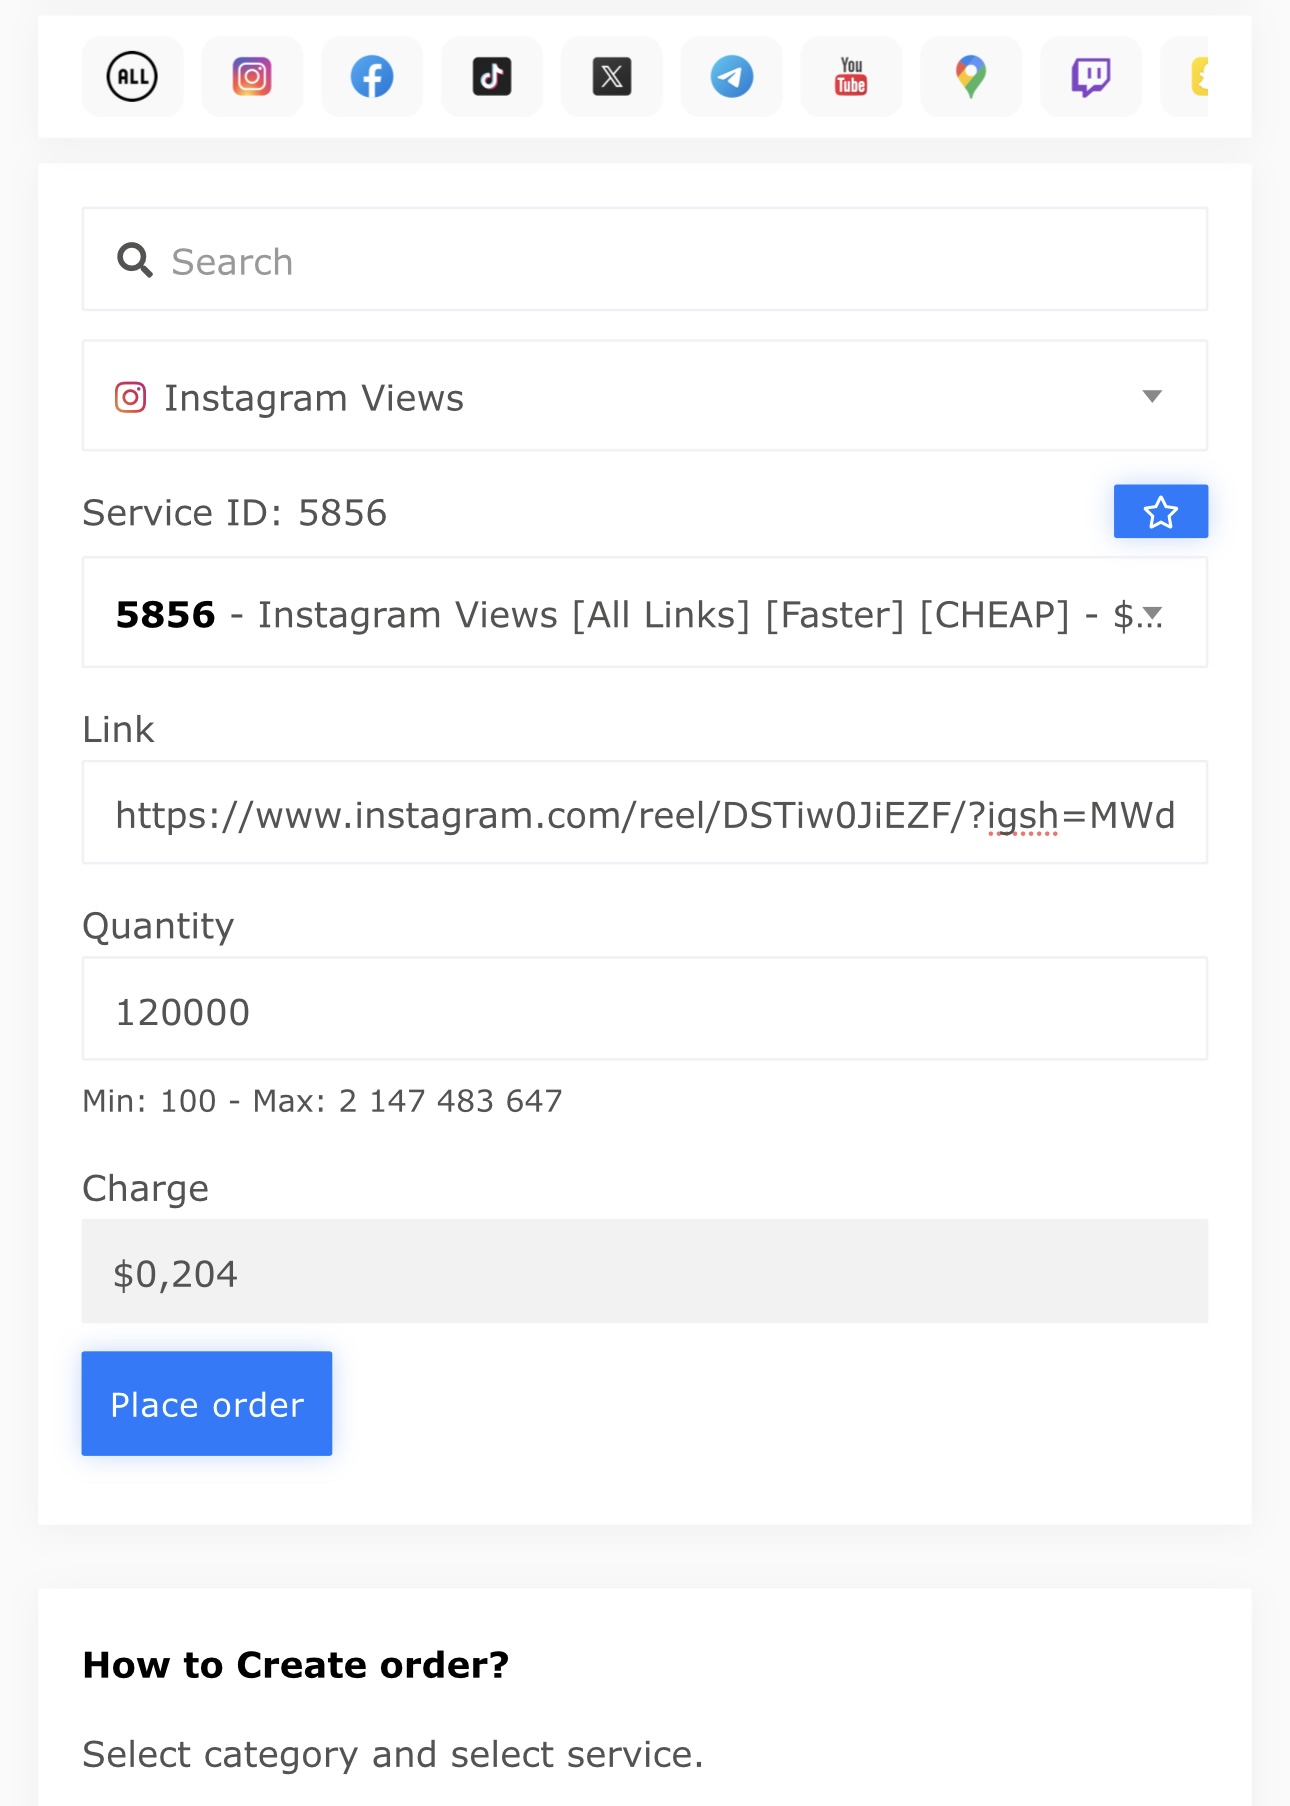Select the Google Maps platform icon
Screen dimensions: 1290x1806
coord(971,77)
